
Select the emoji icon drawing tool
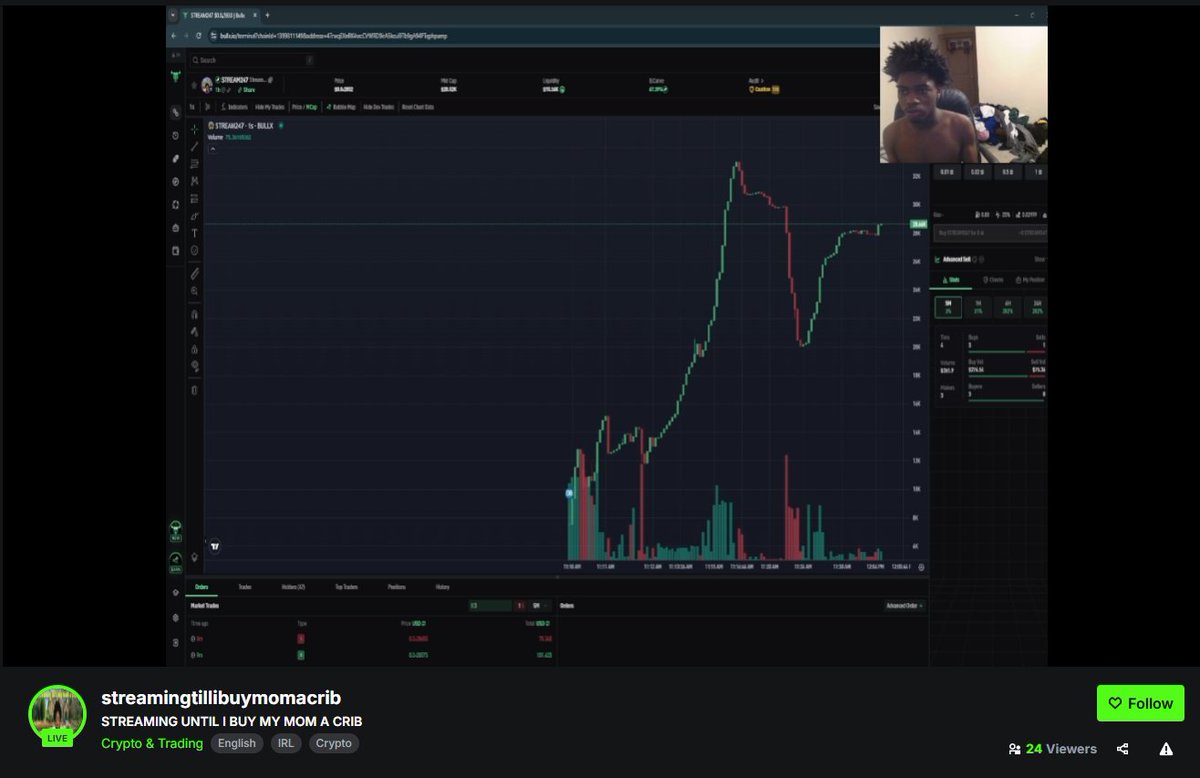point(195,250)
